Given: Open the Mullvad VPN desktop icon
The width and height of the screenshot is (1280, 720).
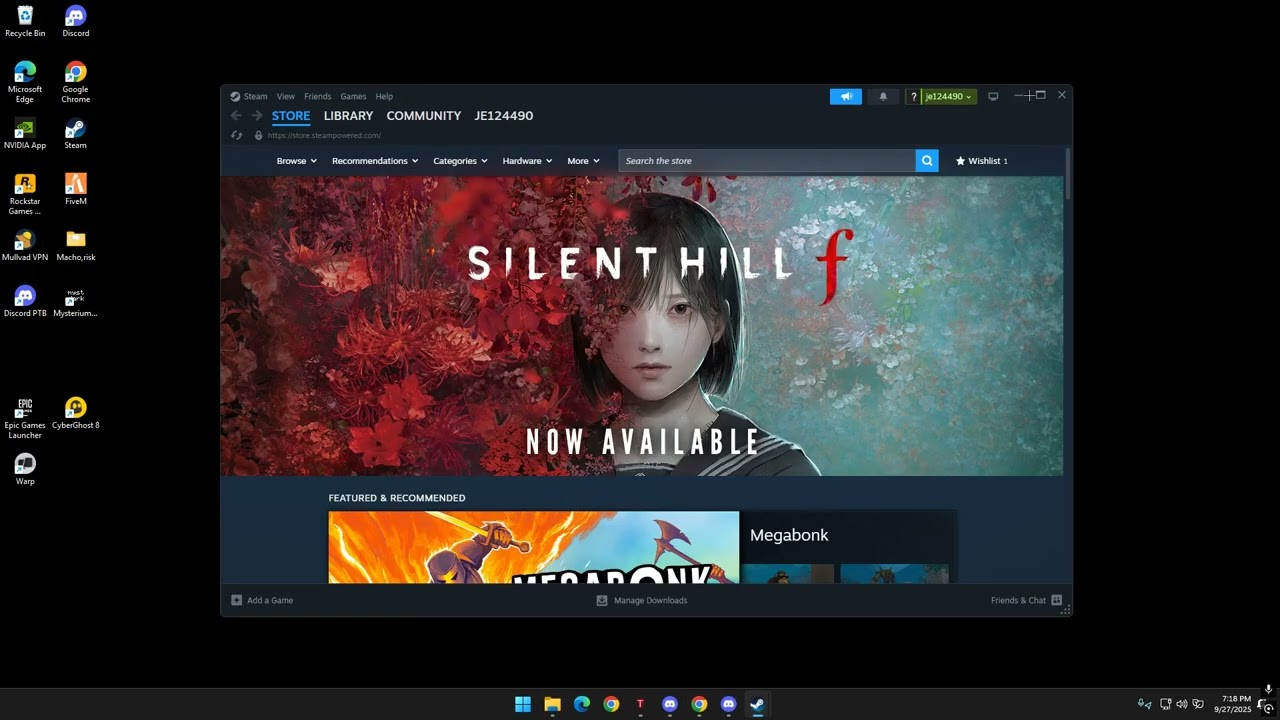Looking at the screenshot, I should 25,245.
